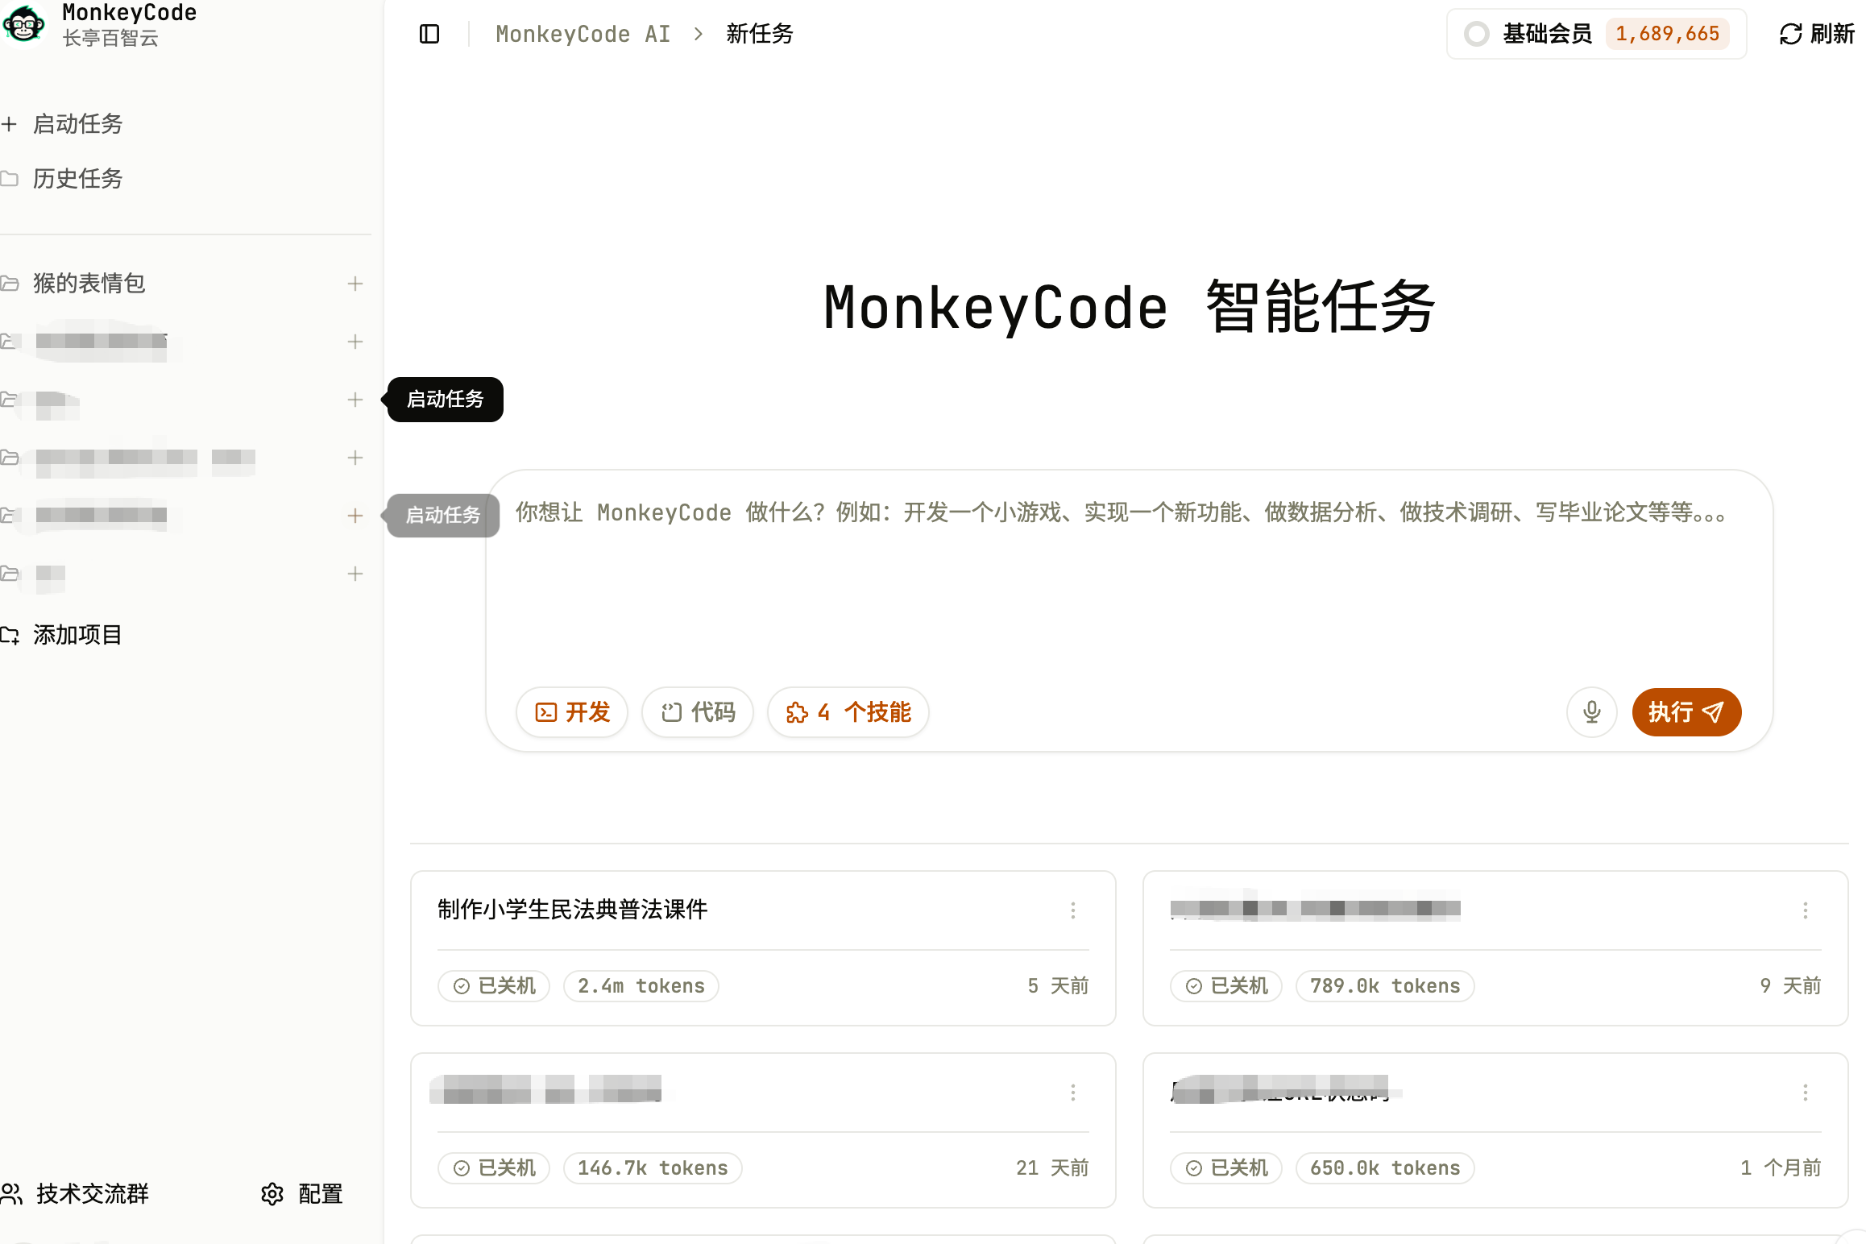Click the 新任务 breadcrumb label
Image resolution: width=1866 pixels, height=1244 pixels.
tap(760, 34)
